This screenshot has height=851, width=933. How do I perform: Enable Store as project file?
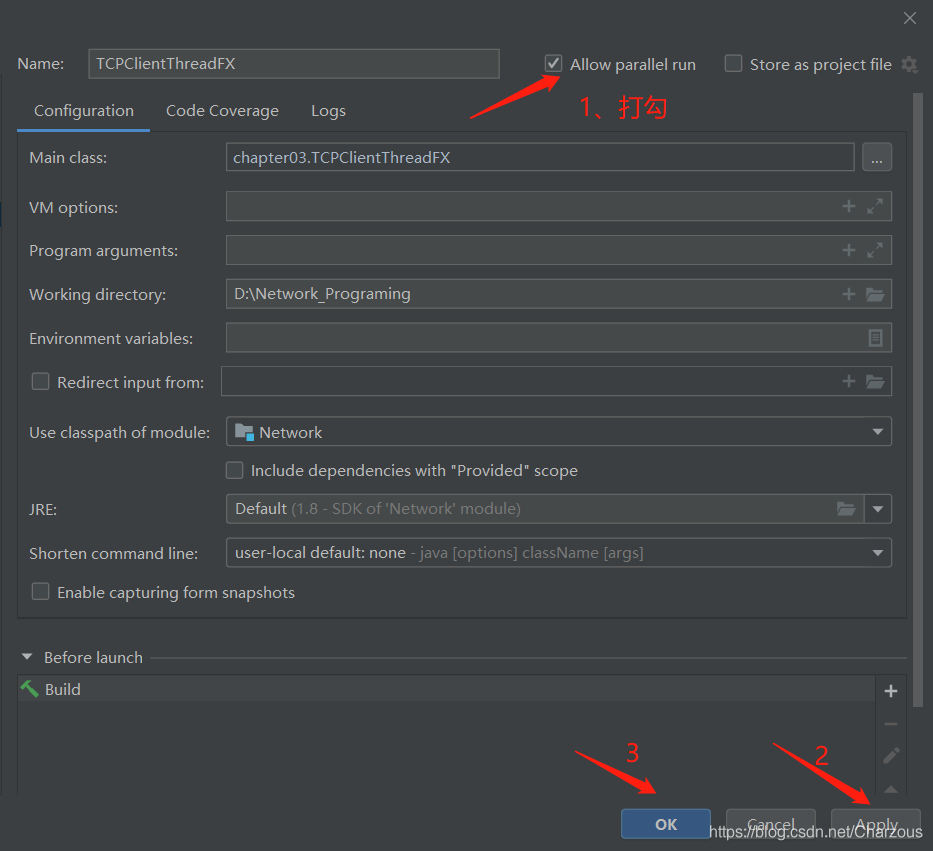pos(733,64)
